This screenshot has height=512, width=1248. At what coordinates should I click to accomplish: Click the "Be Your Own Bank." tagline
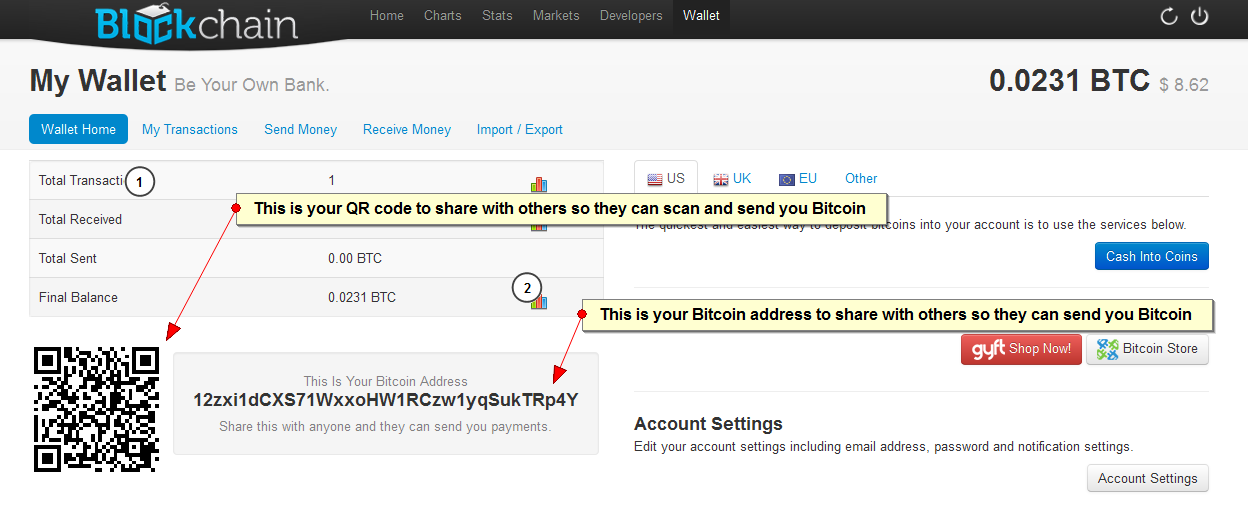pyautogui.click(x=252, y=85)
